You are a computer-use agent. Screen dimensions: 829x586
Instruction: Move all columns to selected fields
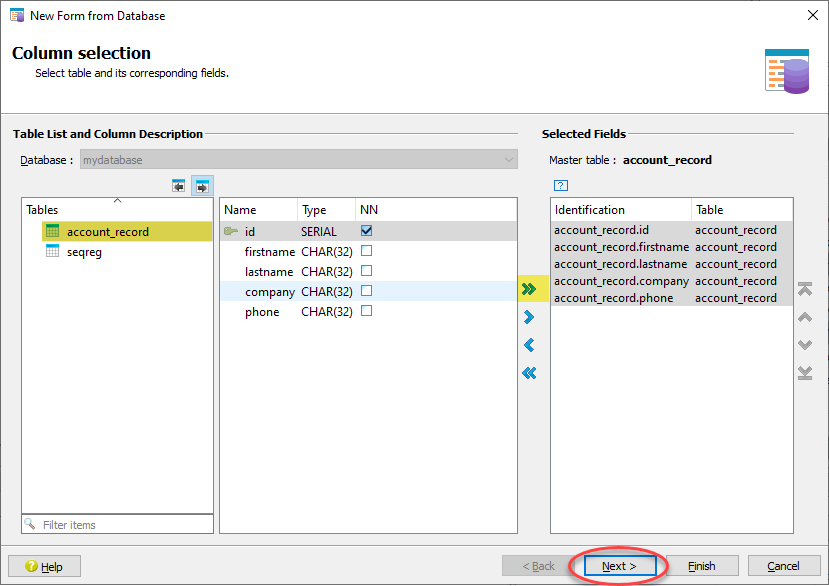click(531, 288)
